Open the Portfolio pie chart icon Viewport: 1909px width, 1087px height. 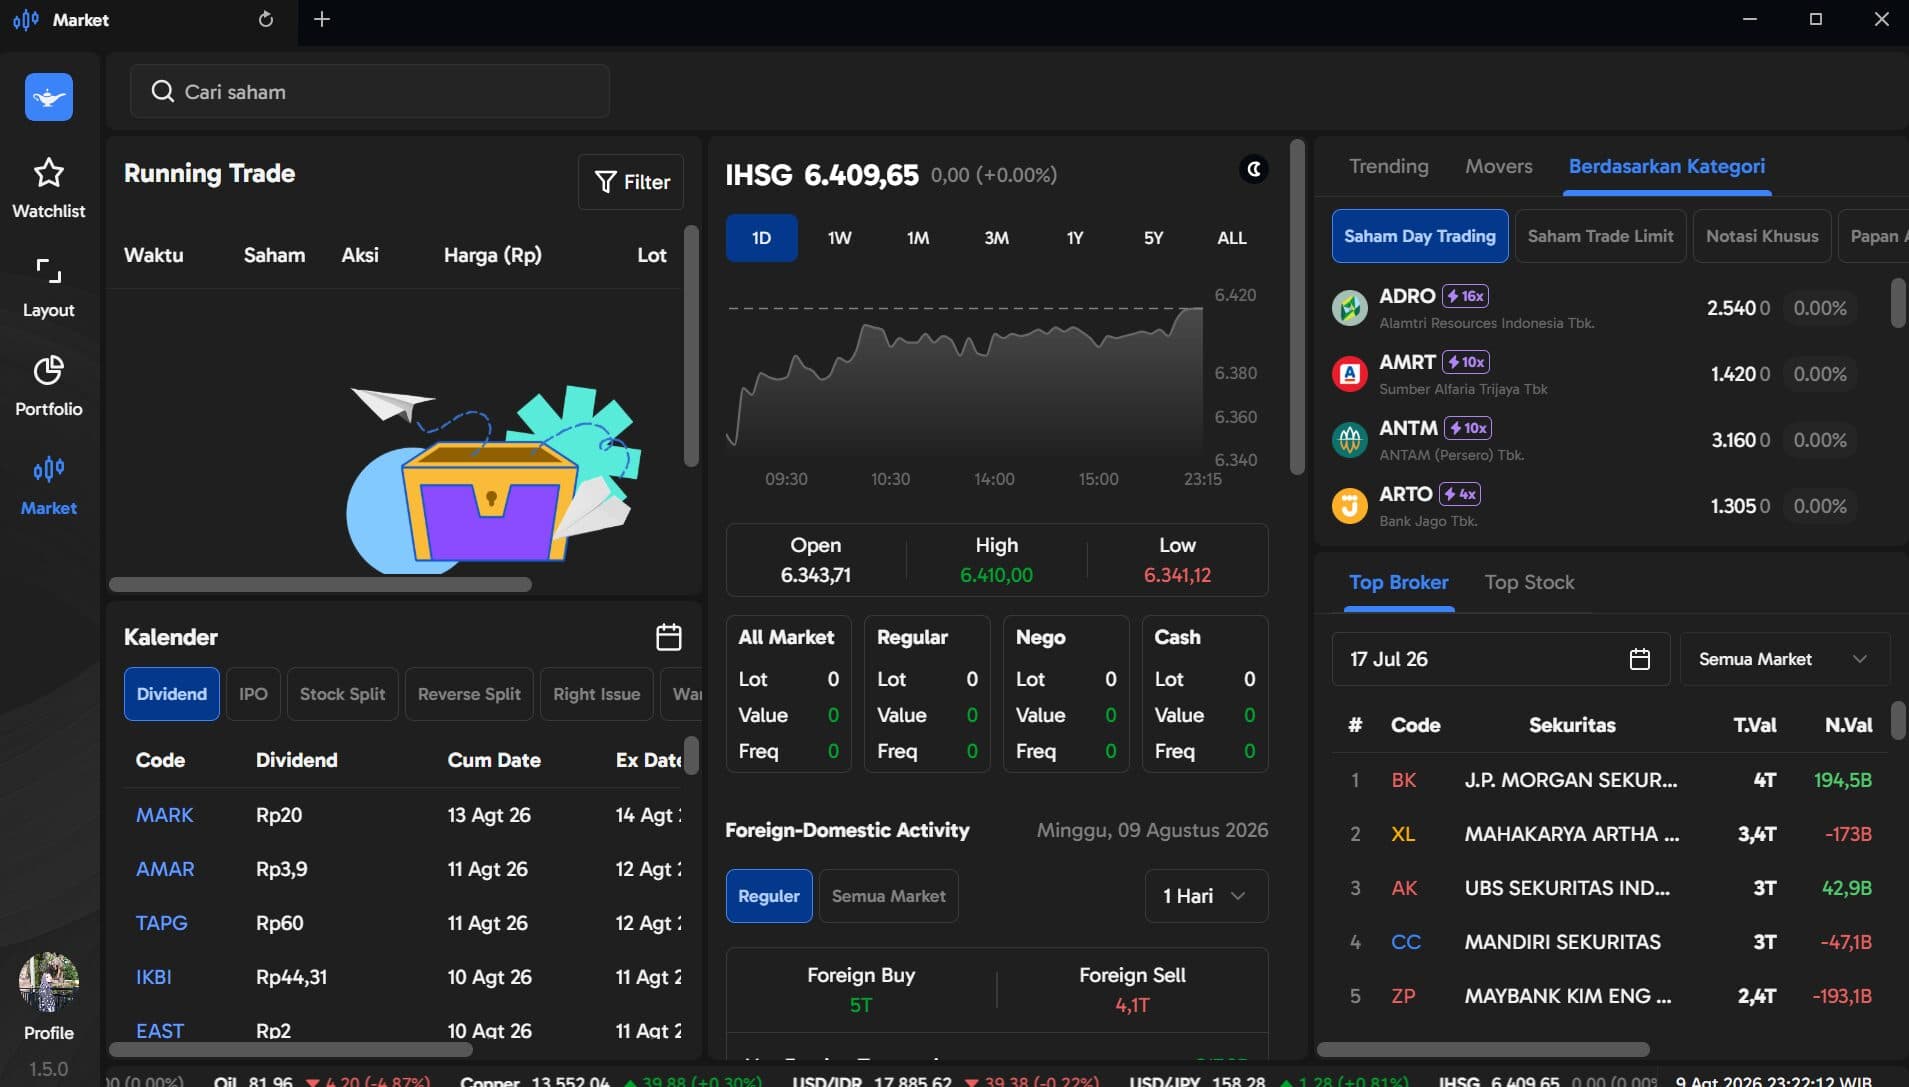pyautogui.click(x=49, y=371)
